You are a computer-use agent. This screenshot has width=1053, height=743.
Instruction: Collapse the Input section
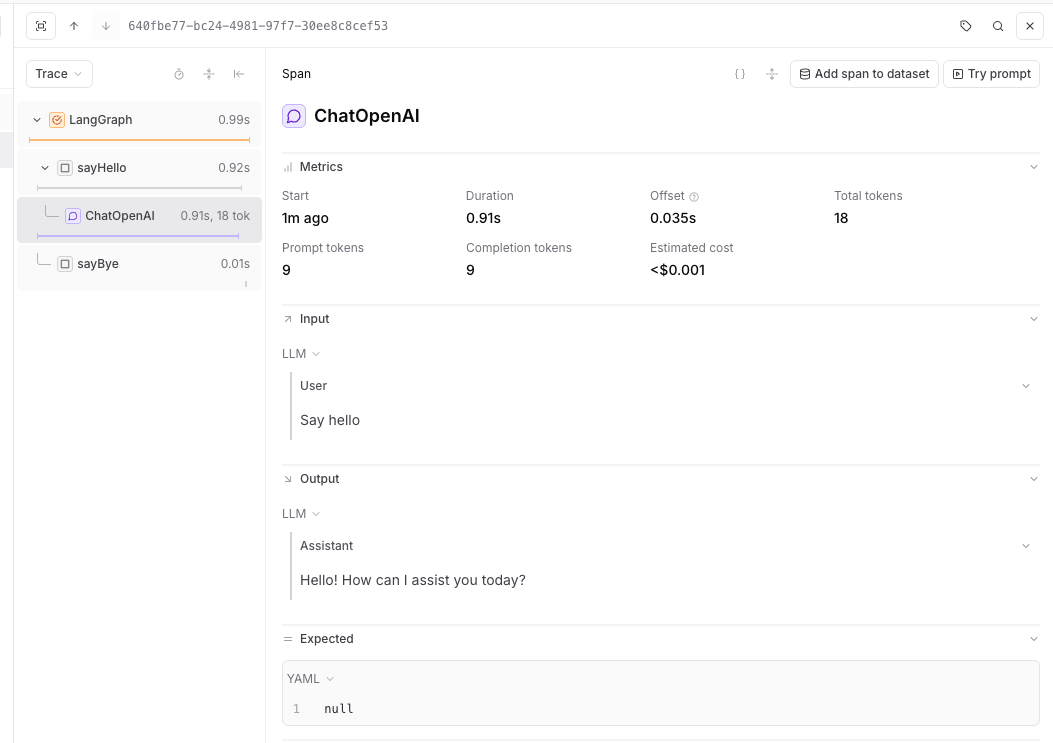(1034, 319)
